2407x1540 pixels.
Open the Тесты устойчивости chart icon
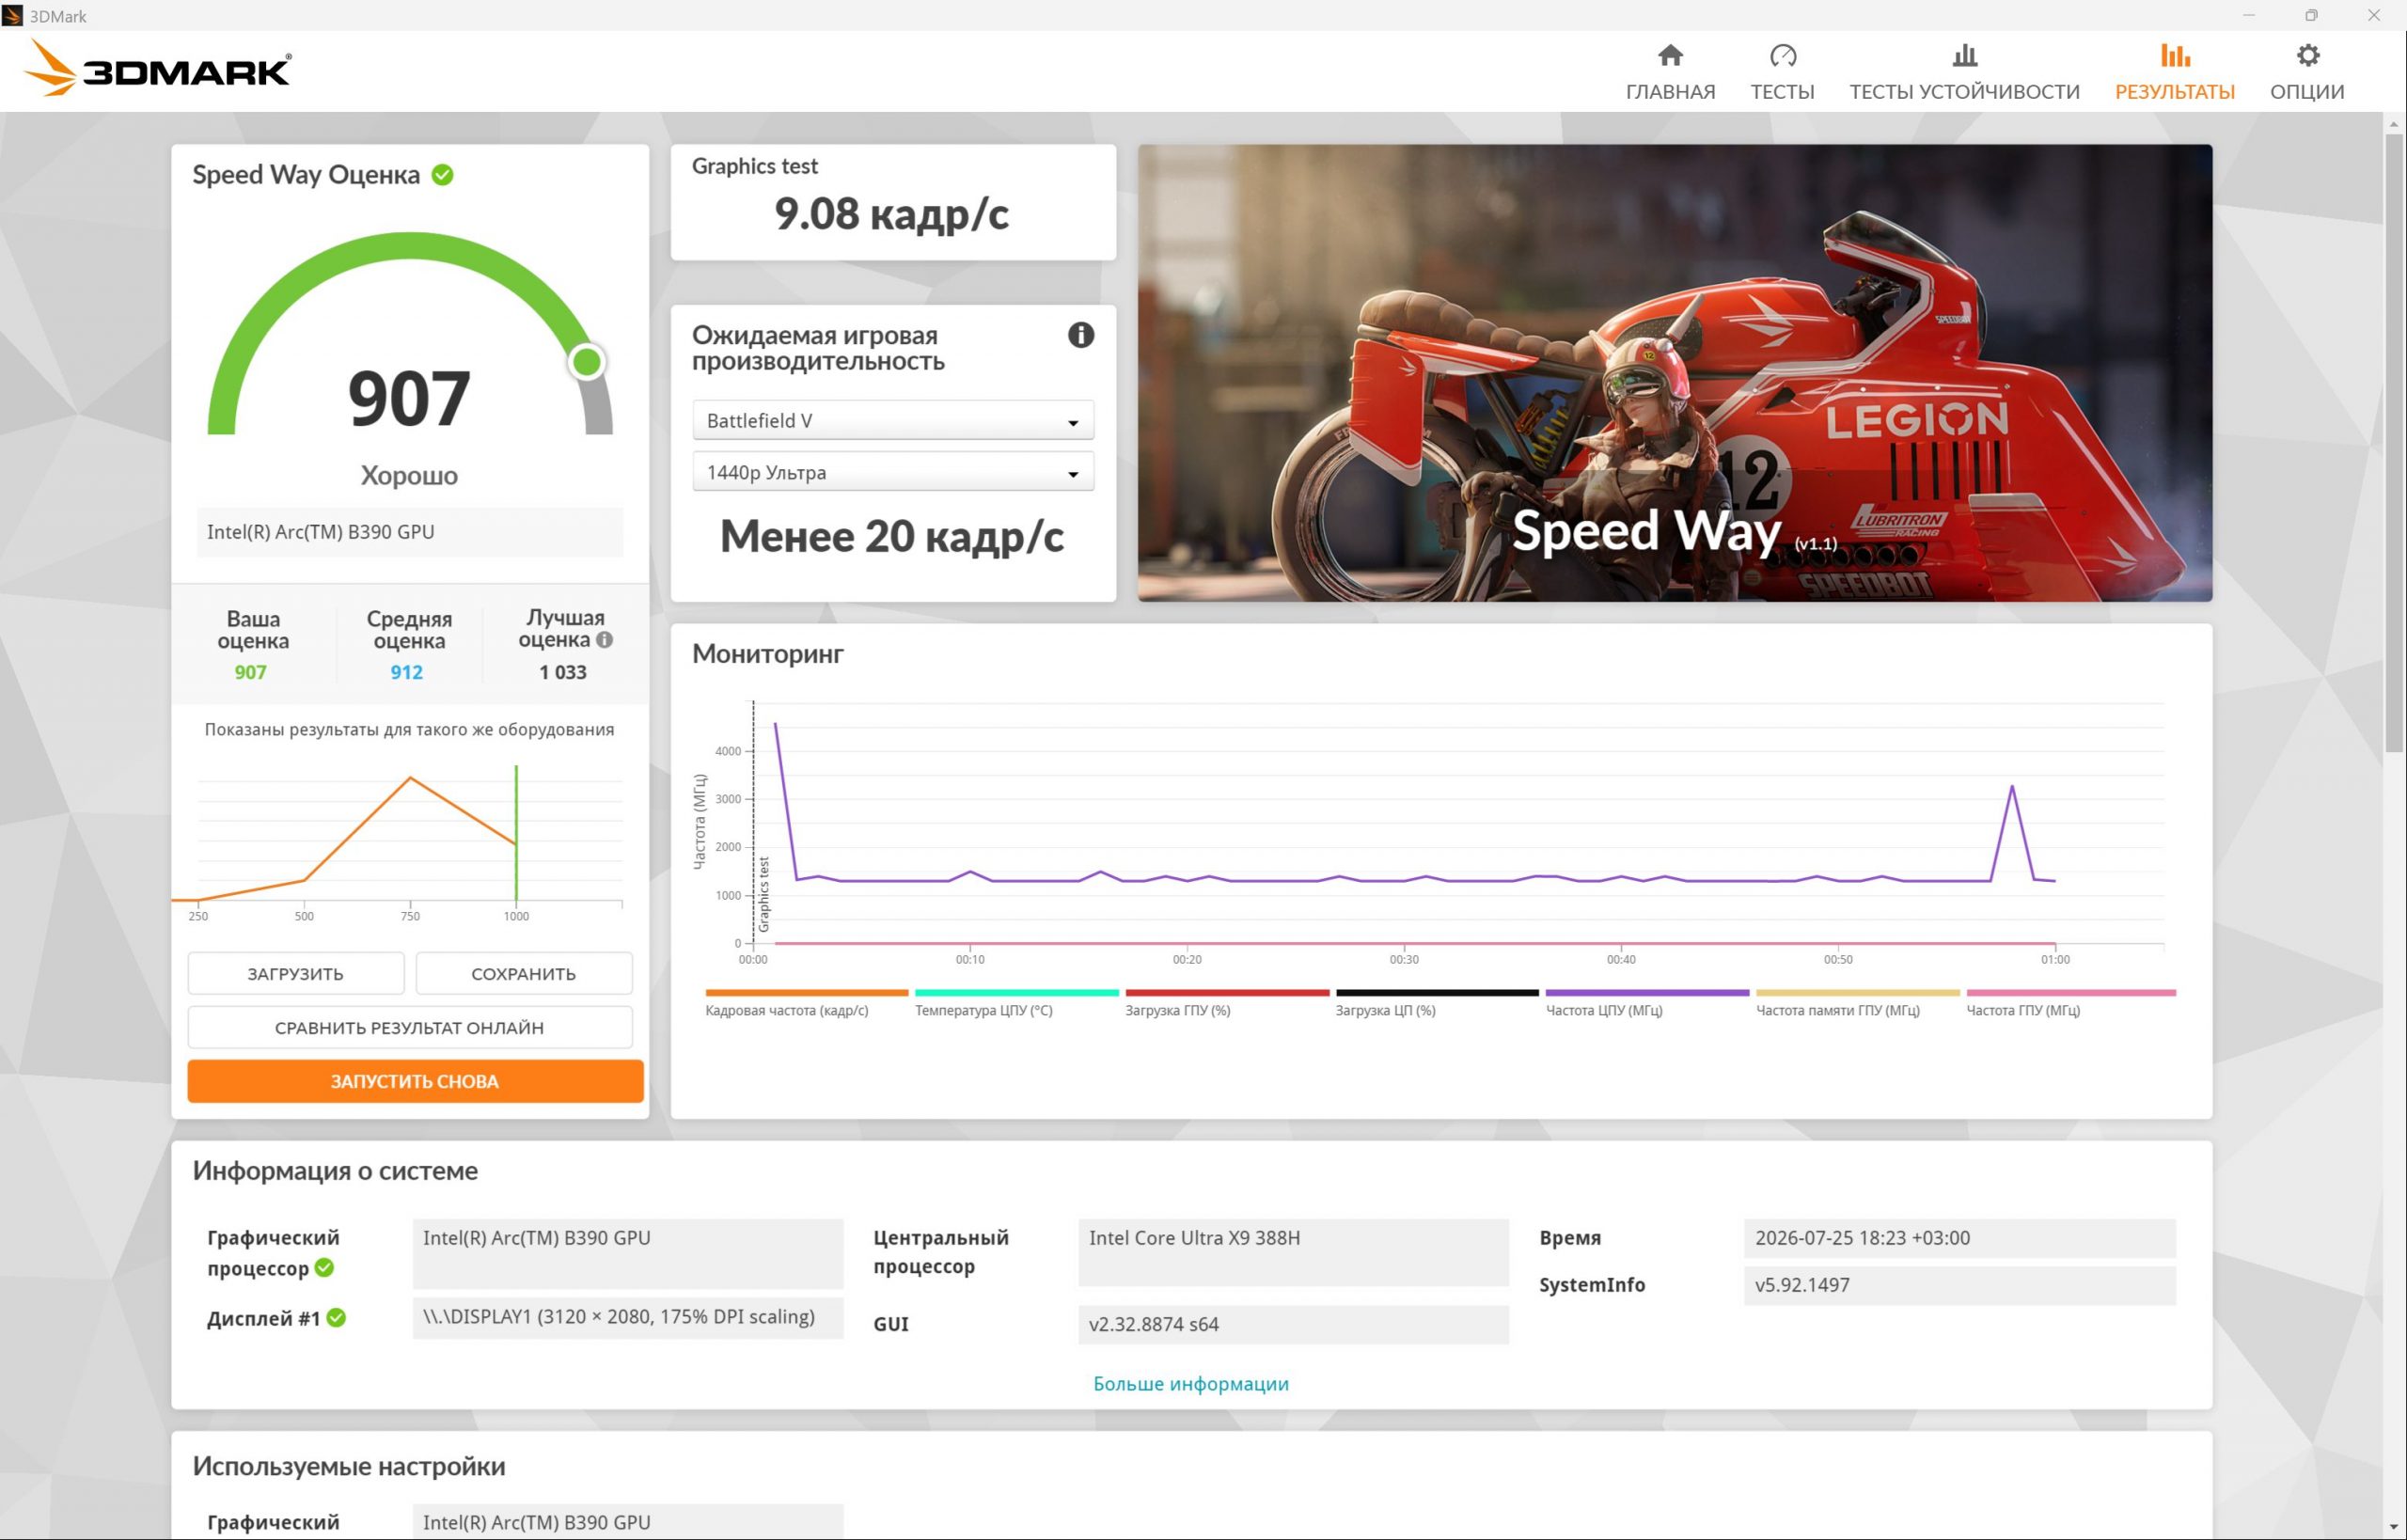(1964, 55)
